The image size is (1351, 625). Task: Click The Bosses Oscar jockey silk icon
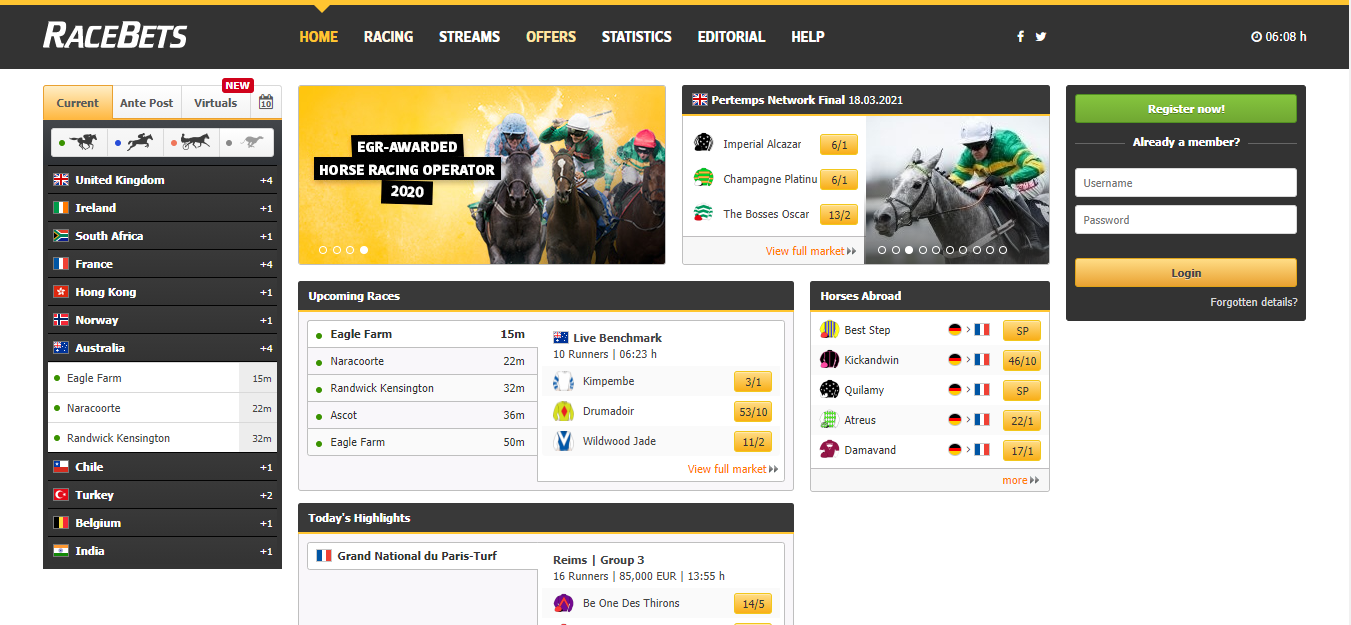703,213
